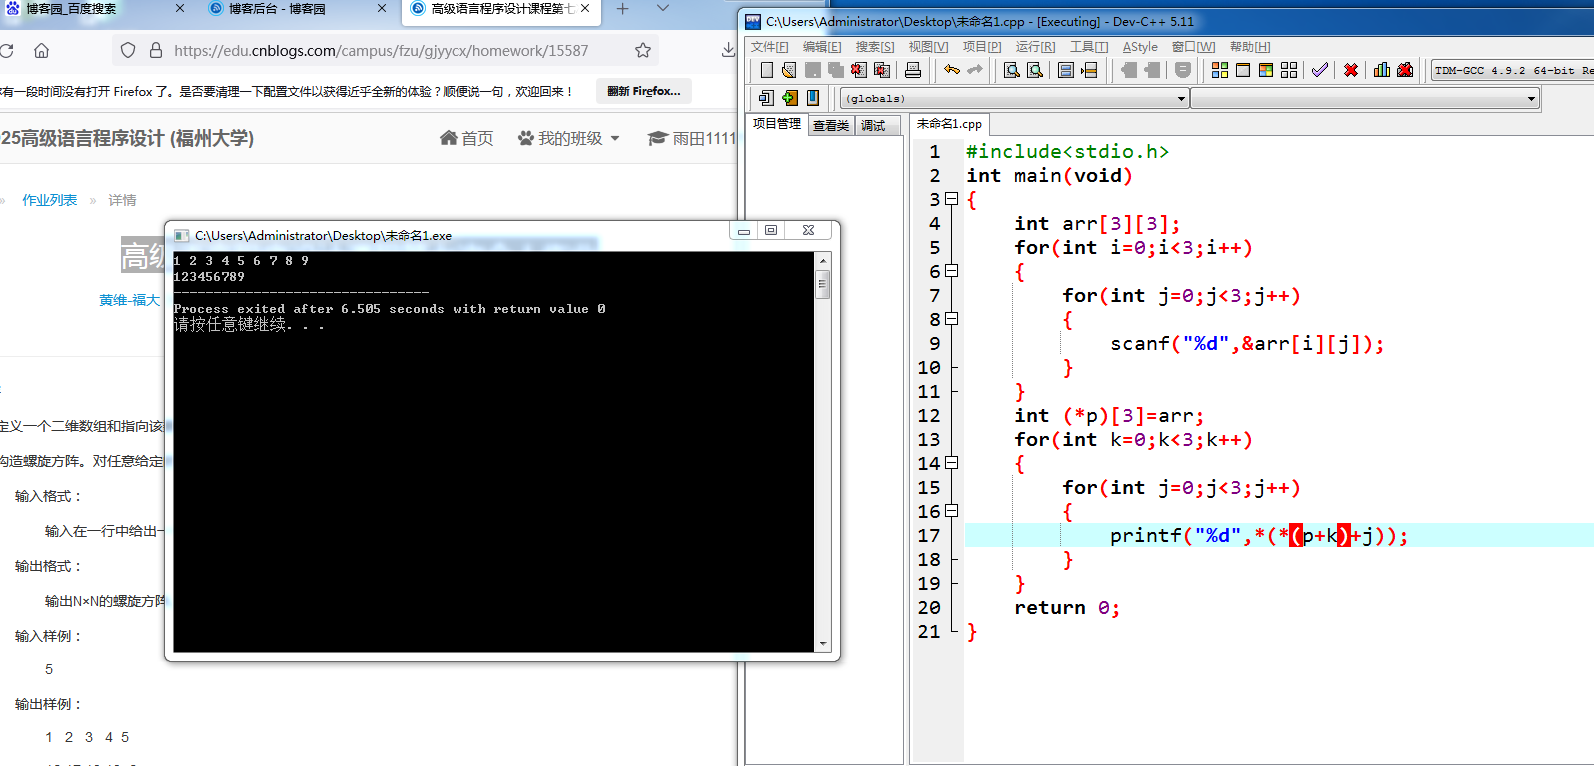The image size is (1594, 766).
Task: Click code line 17 printf statement
Action: 1258,536
